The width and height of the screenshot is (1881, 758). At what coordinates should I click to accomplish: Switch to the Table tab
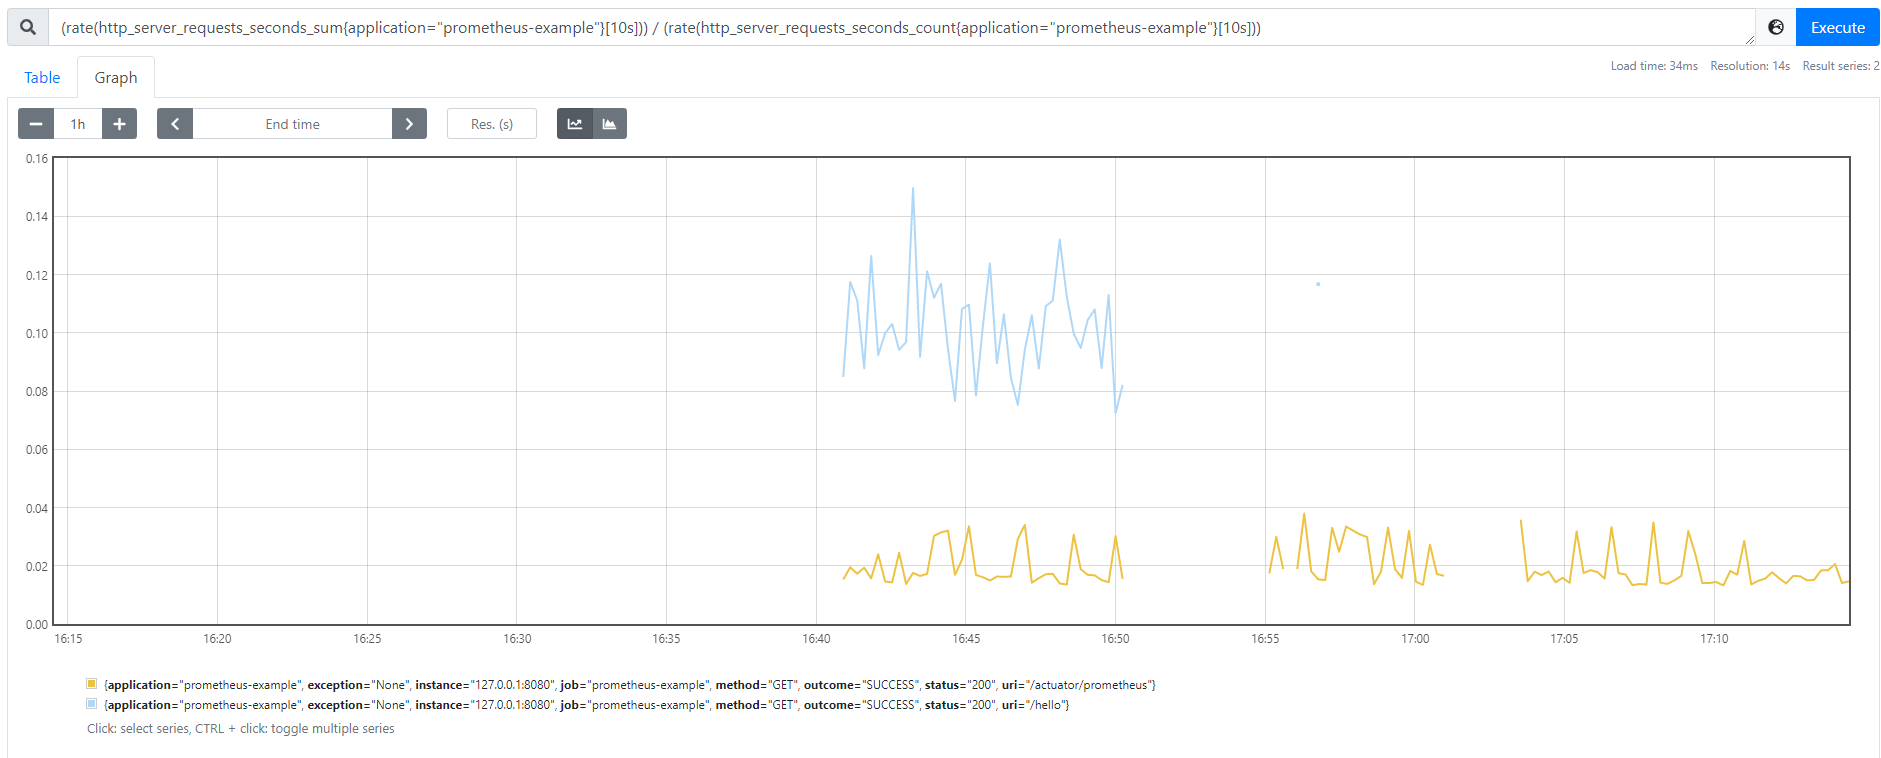[42, 77]
